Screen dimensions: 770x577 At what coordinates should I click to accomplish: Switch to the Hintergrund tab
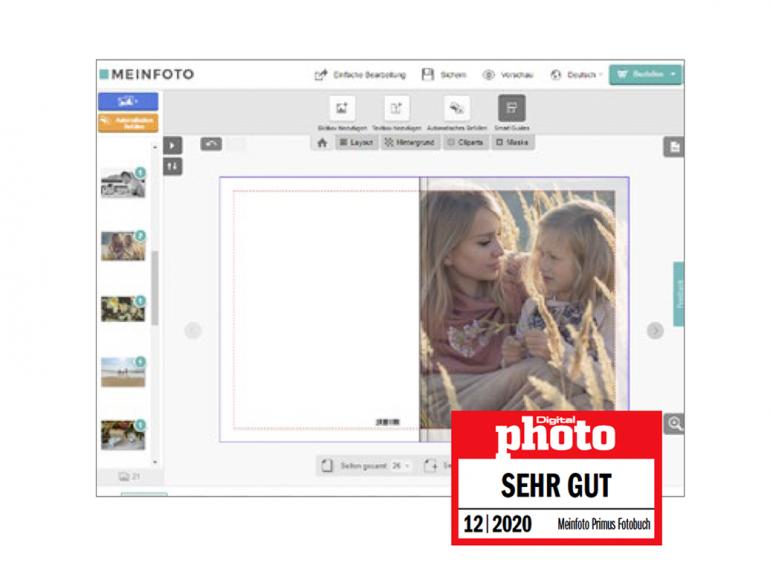[x=409, y=143]
